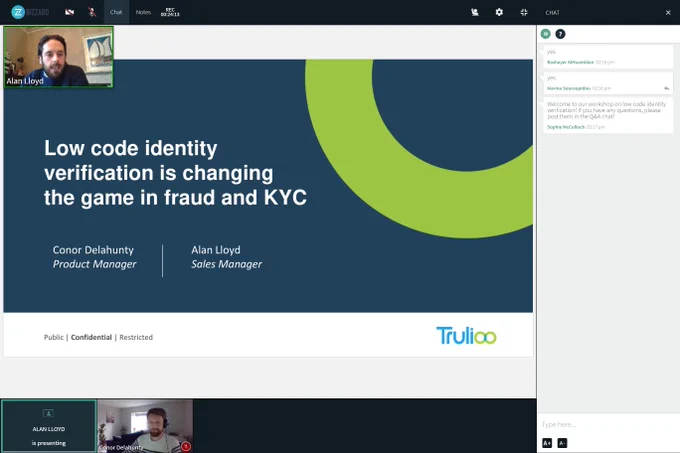Open the settings gear icon
The width and height of the screenshot is (680, 453).
[x=499, y=12]
